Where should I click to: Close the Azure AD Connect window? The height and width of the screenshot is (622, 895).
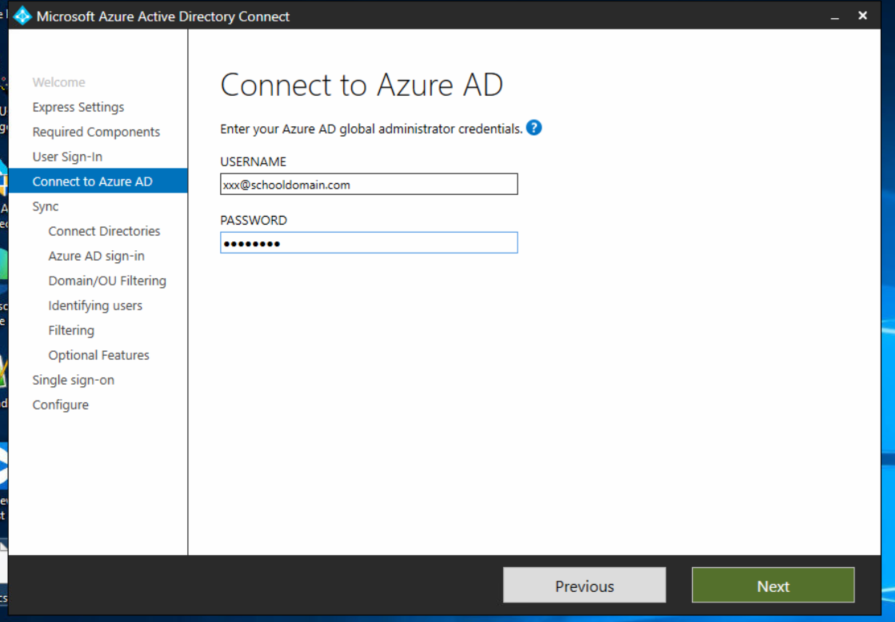[x=862, y=16]
